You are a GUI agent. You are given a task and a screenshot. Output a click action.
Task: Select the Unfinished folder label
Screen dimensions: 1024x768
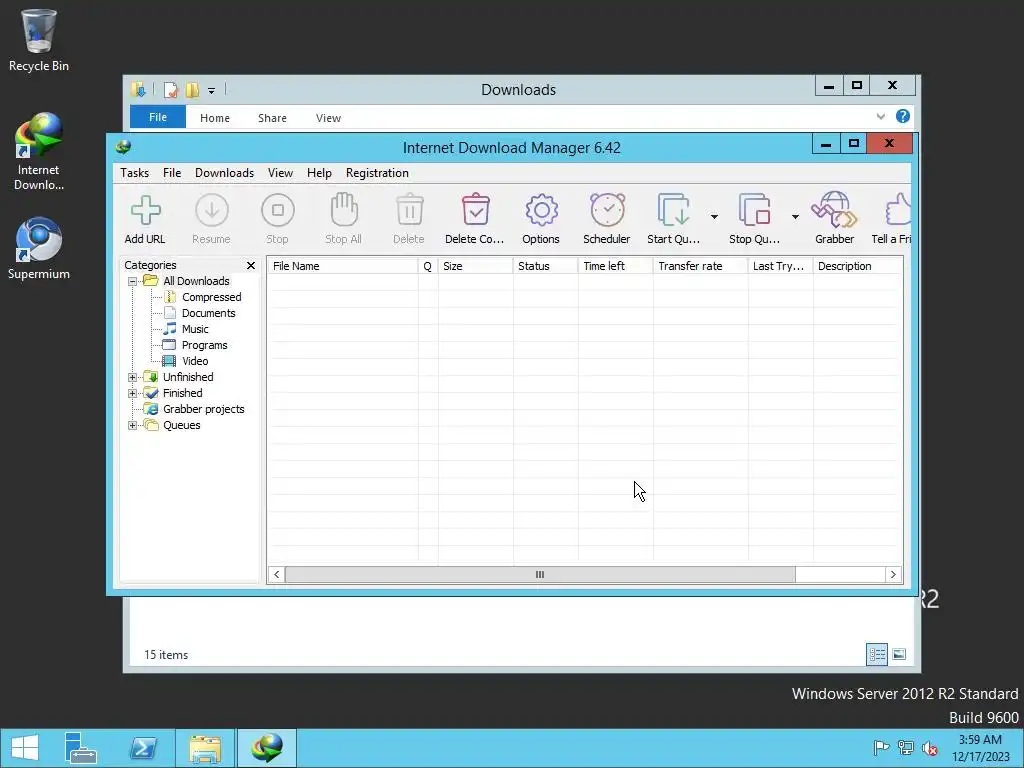tap(188, 377)
